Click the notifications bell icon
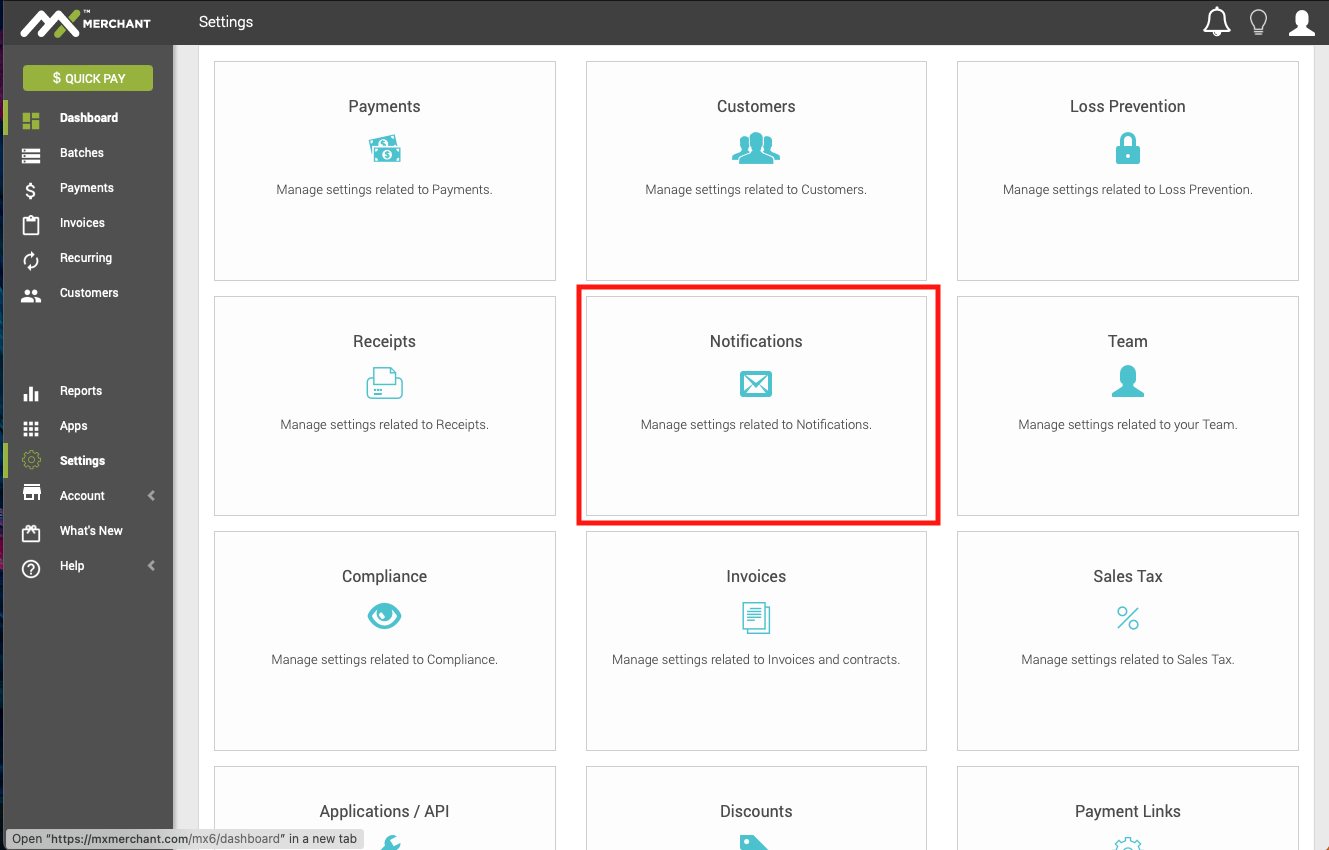 click(x=1216, y=20)
